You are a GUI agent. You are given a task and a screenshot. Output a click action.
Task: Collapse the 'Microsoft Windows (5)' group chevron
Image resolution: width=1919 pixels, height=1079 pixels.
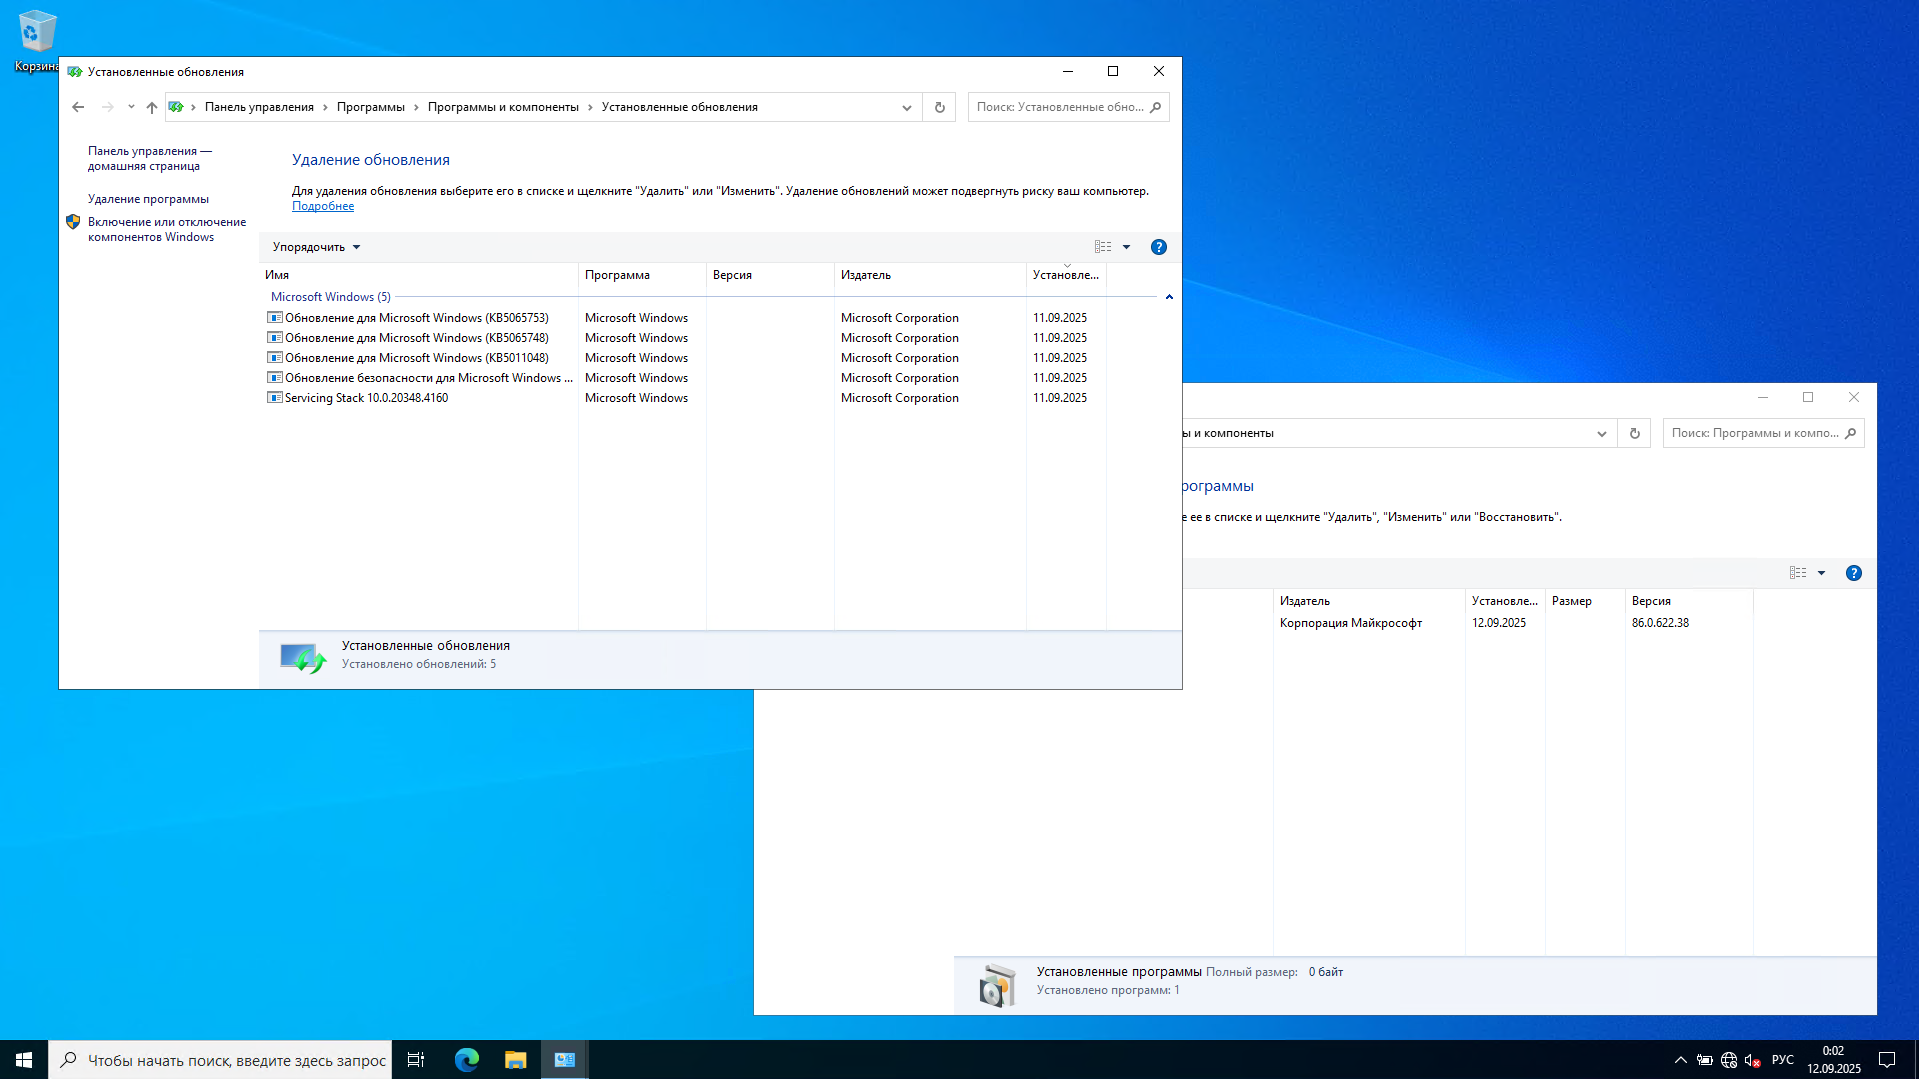(x=1169, y=297)
